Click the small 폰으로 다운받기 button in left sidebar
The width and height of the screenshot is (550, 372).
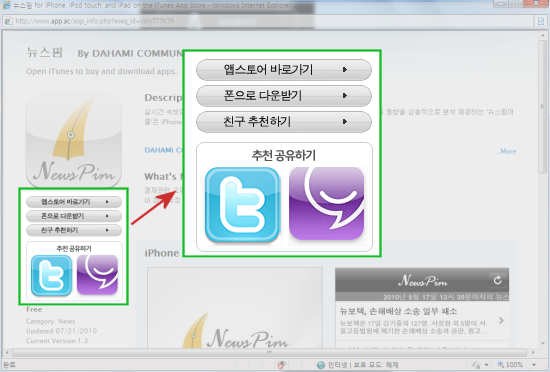(x=74, y=216)
